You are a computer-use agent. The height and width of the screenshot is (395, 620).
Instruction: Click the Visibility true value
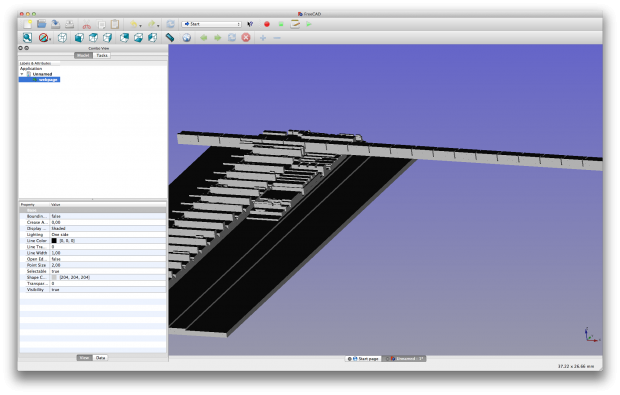[x=55, y=289]
